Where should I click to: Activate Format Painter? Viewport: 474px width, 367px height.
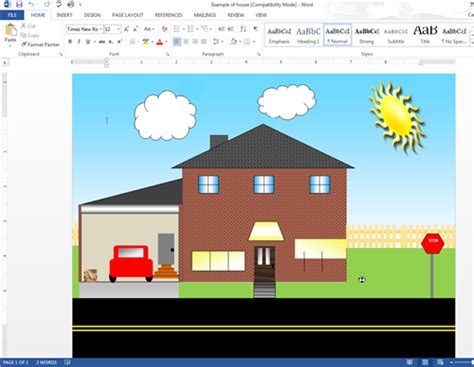coord(40,44)
